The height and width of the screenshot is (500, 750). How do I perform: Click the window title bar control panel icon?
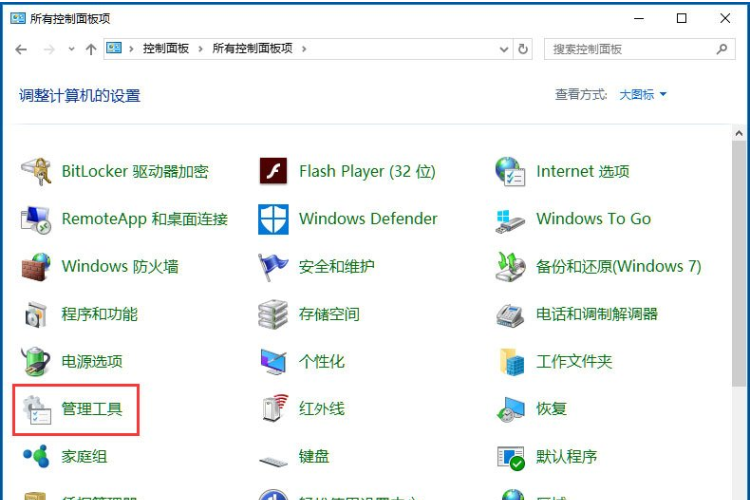18,18
